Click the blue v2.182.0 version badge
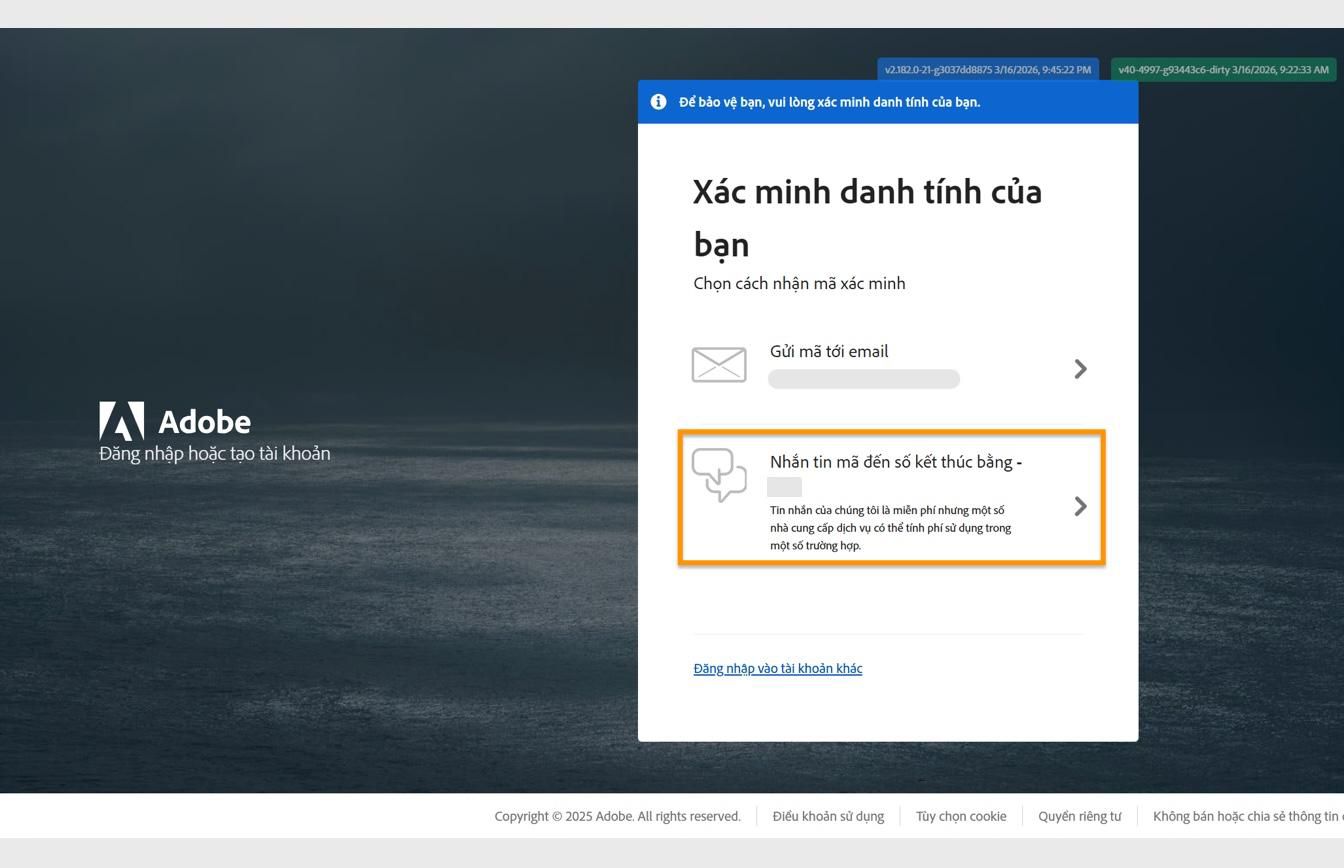This screenshot has width=1344, height=868. (987, 69)
